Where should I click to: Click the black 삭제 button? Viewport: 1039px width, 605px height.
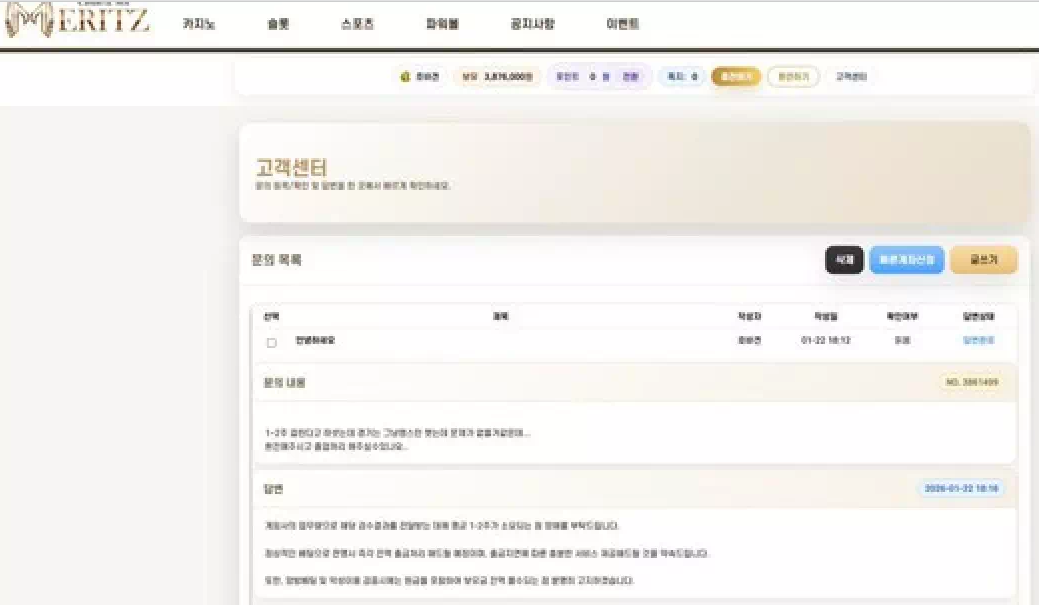click(844, 260)
